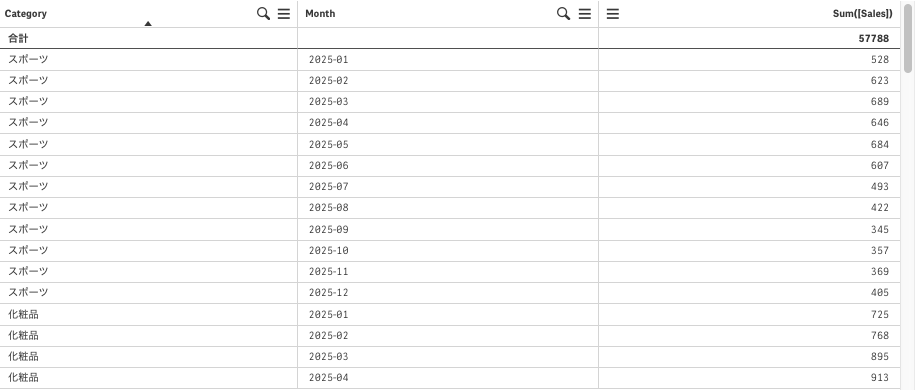The width and height of the screenshot is (915, 391).
Task: Select the sales value 689
Action: coord(879,102)
